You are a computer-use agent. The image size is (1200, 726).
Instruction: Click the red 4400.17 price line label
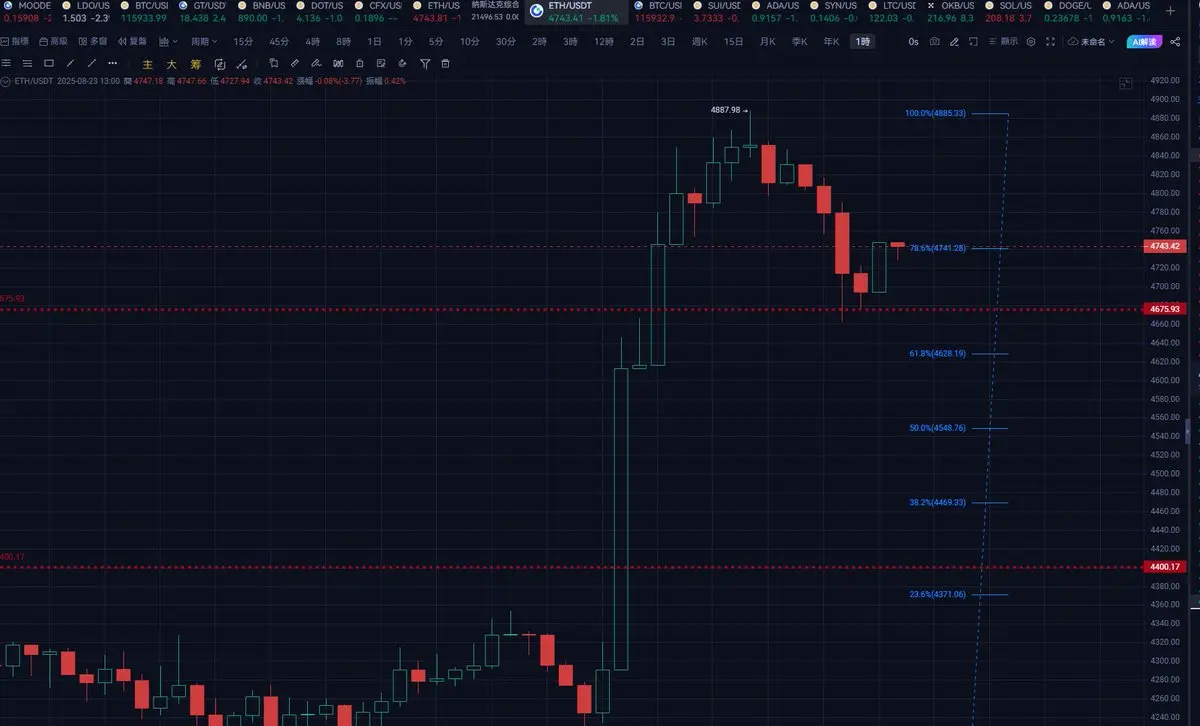tap(1167, 567)
